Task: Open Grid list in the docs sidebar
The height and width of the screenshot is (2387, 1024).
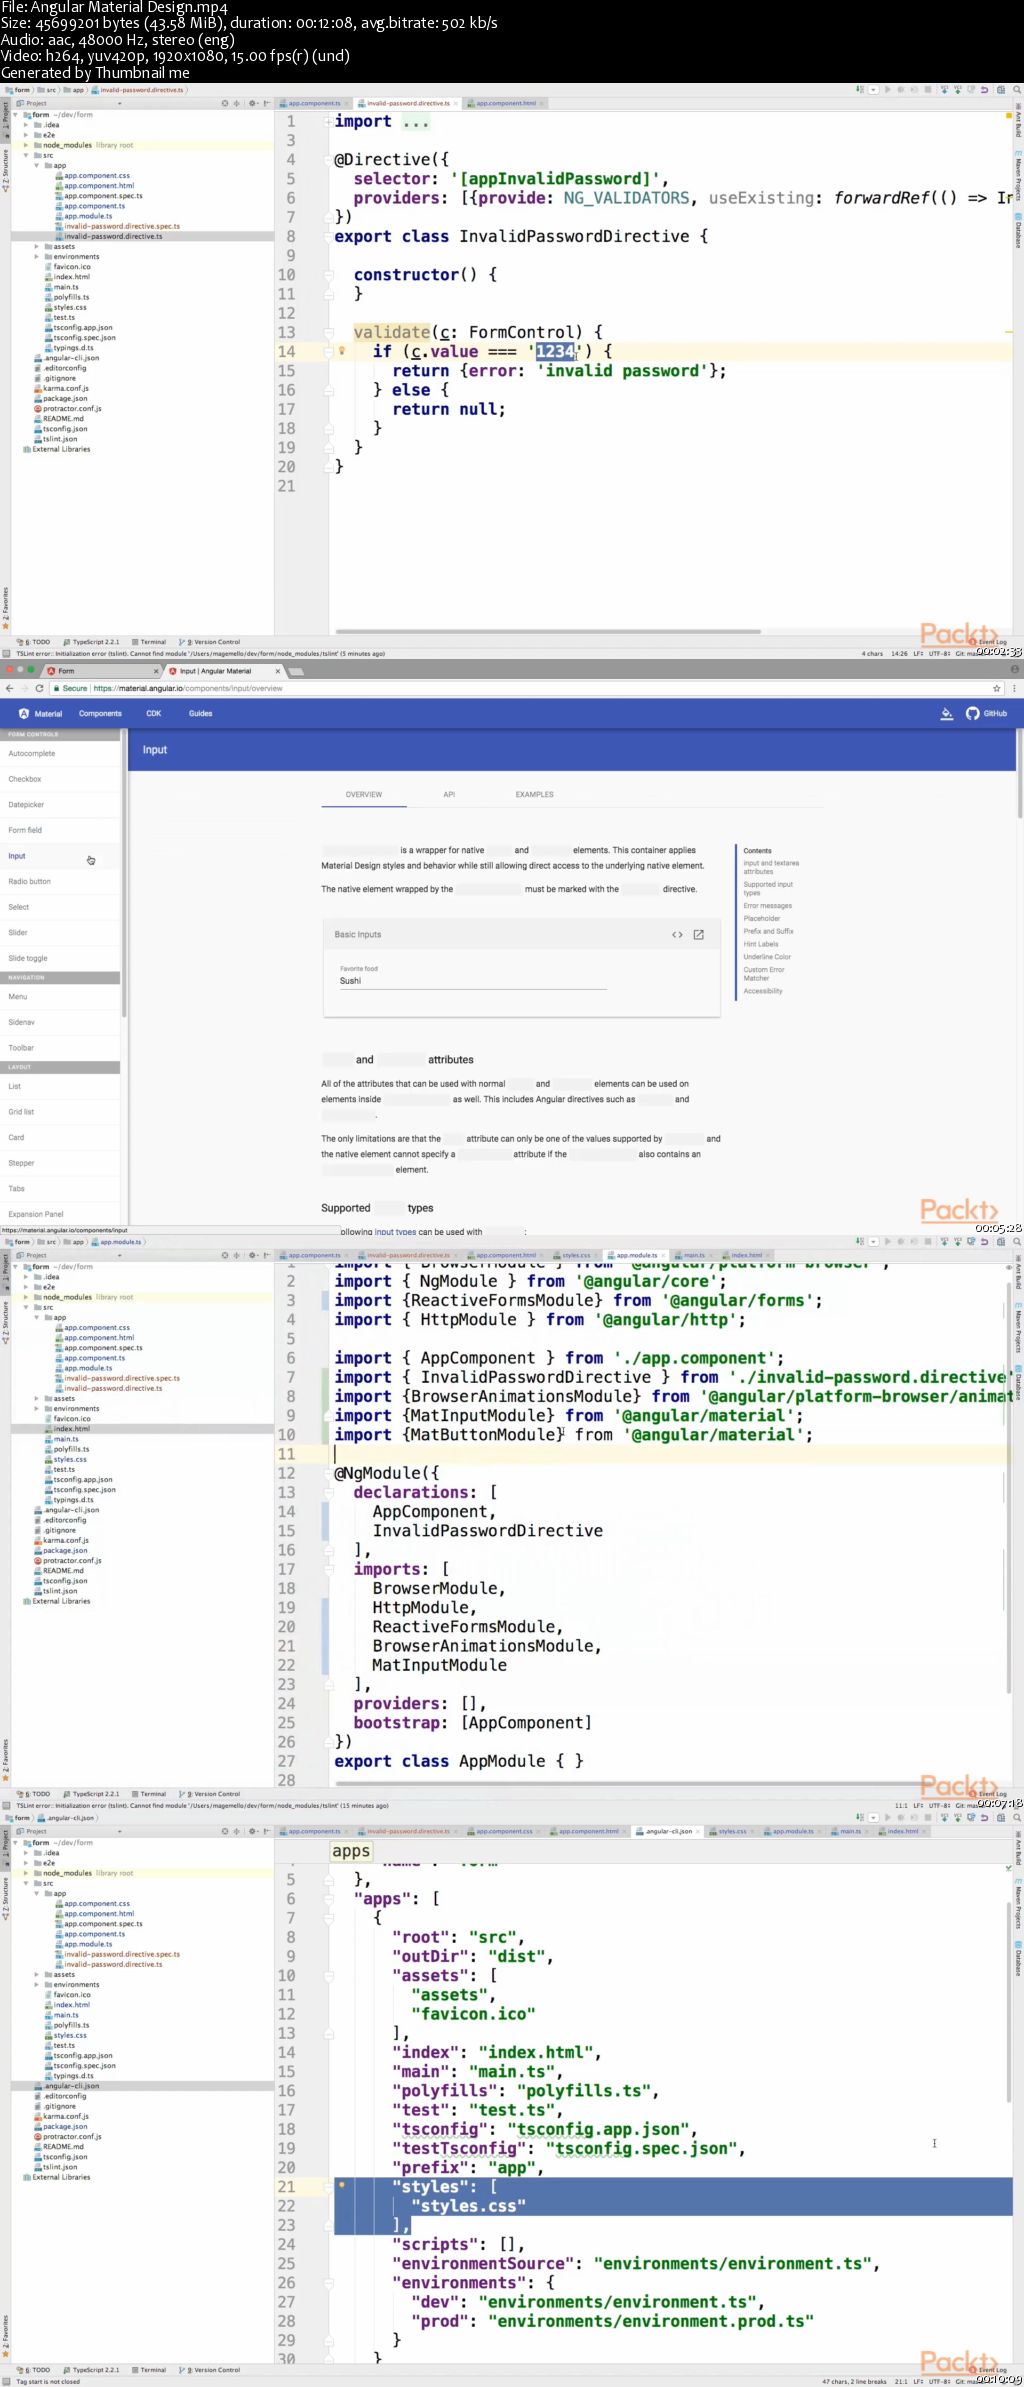Action: pyautogui.click(x=60, y=1111)
